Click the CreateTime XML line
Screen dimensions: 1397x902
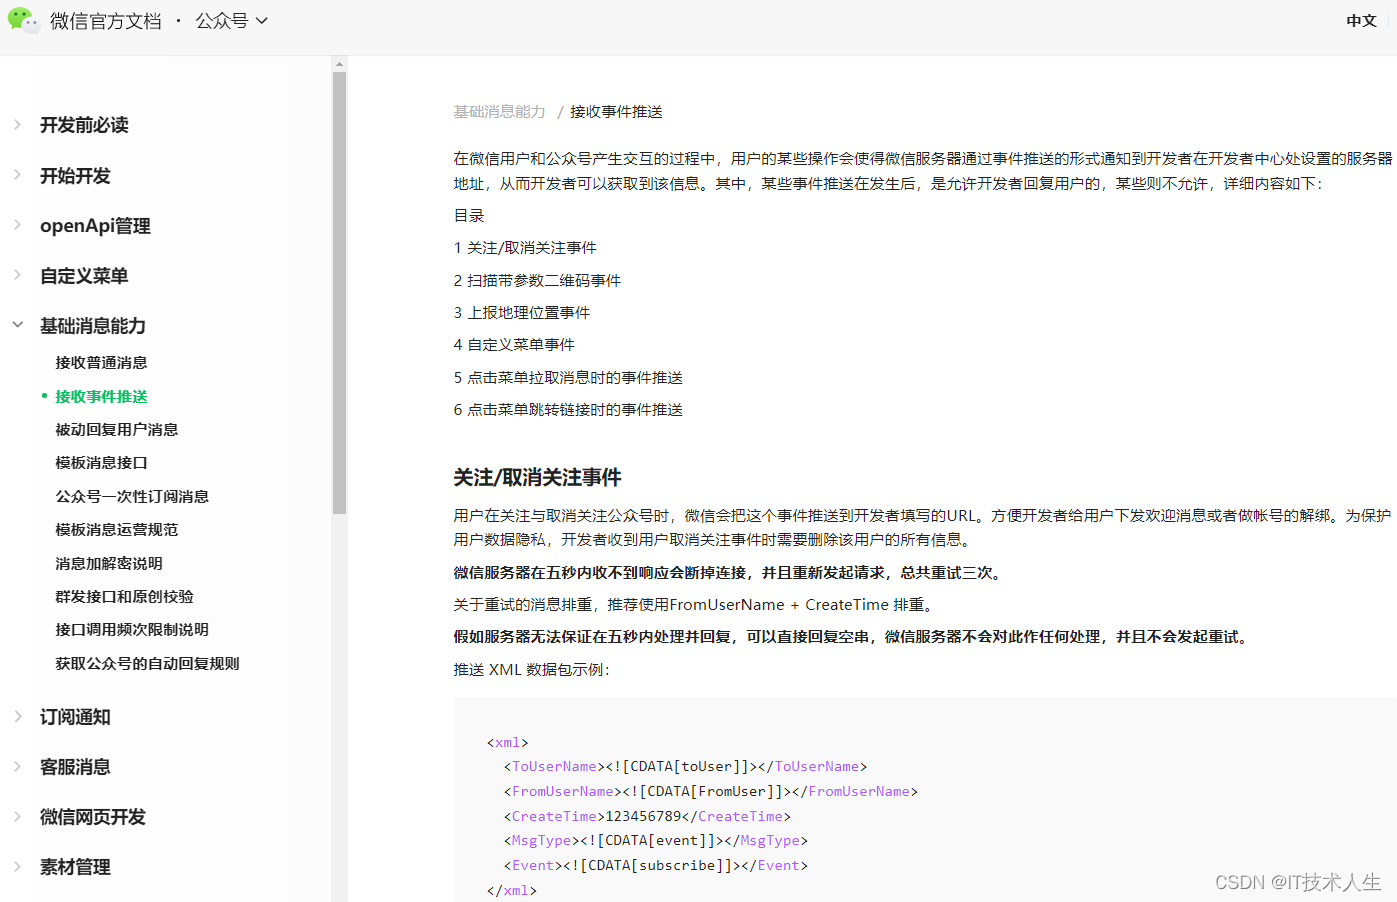point(647,817)
